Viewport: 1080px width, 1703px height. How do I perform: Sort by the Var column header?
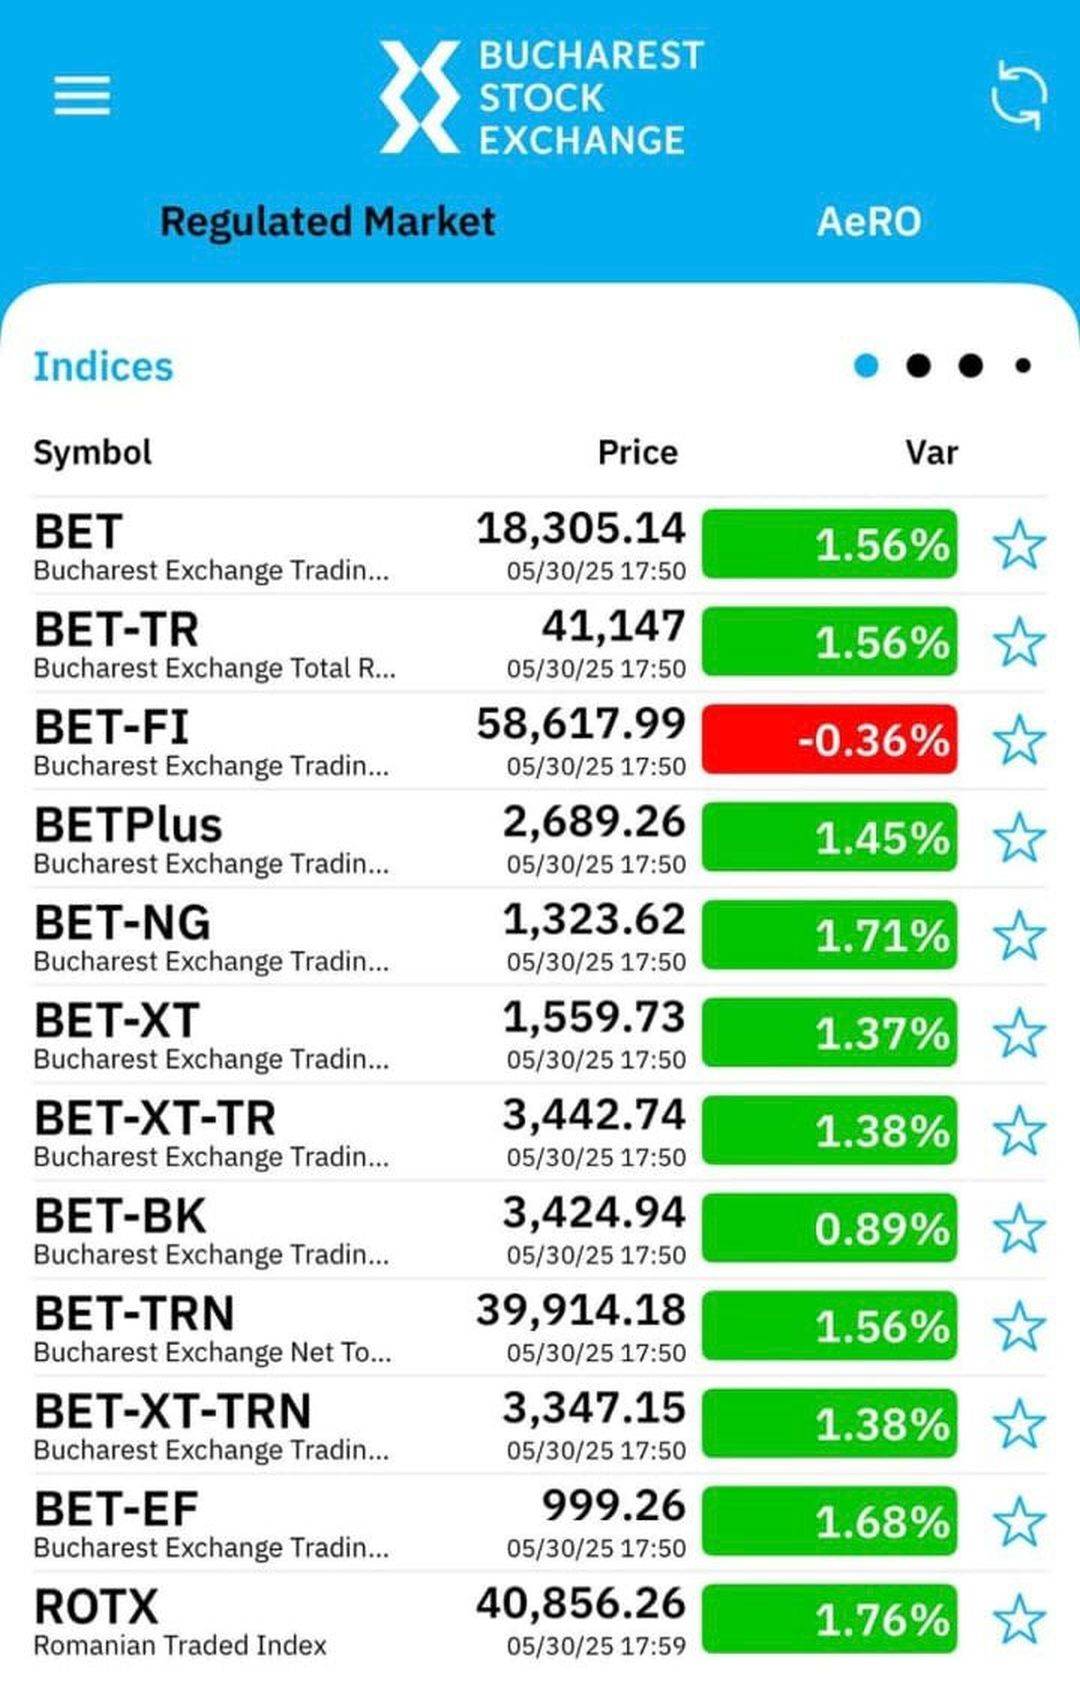931,453
